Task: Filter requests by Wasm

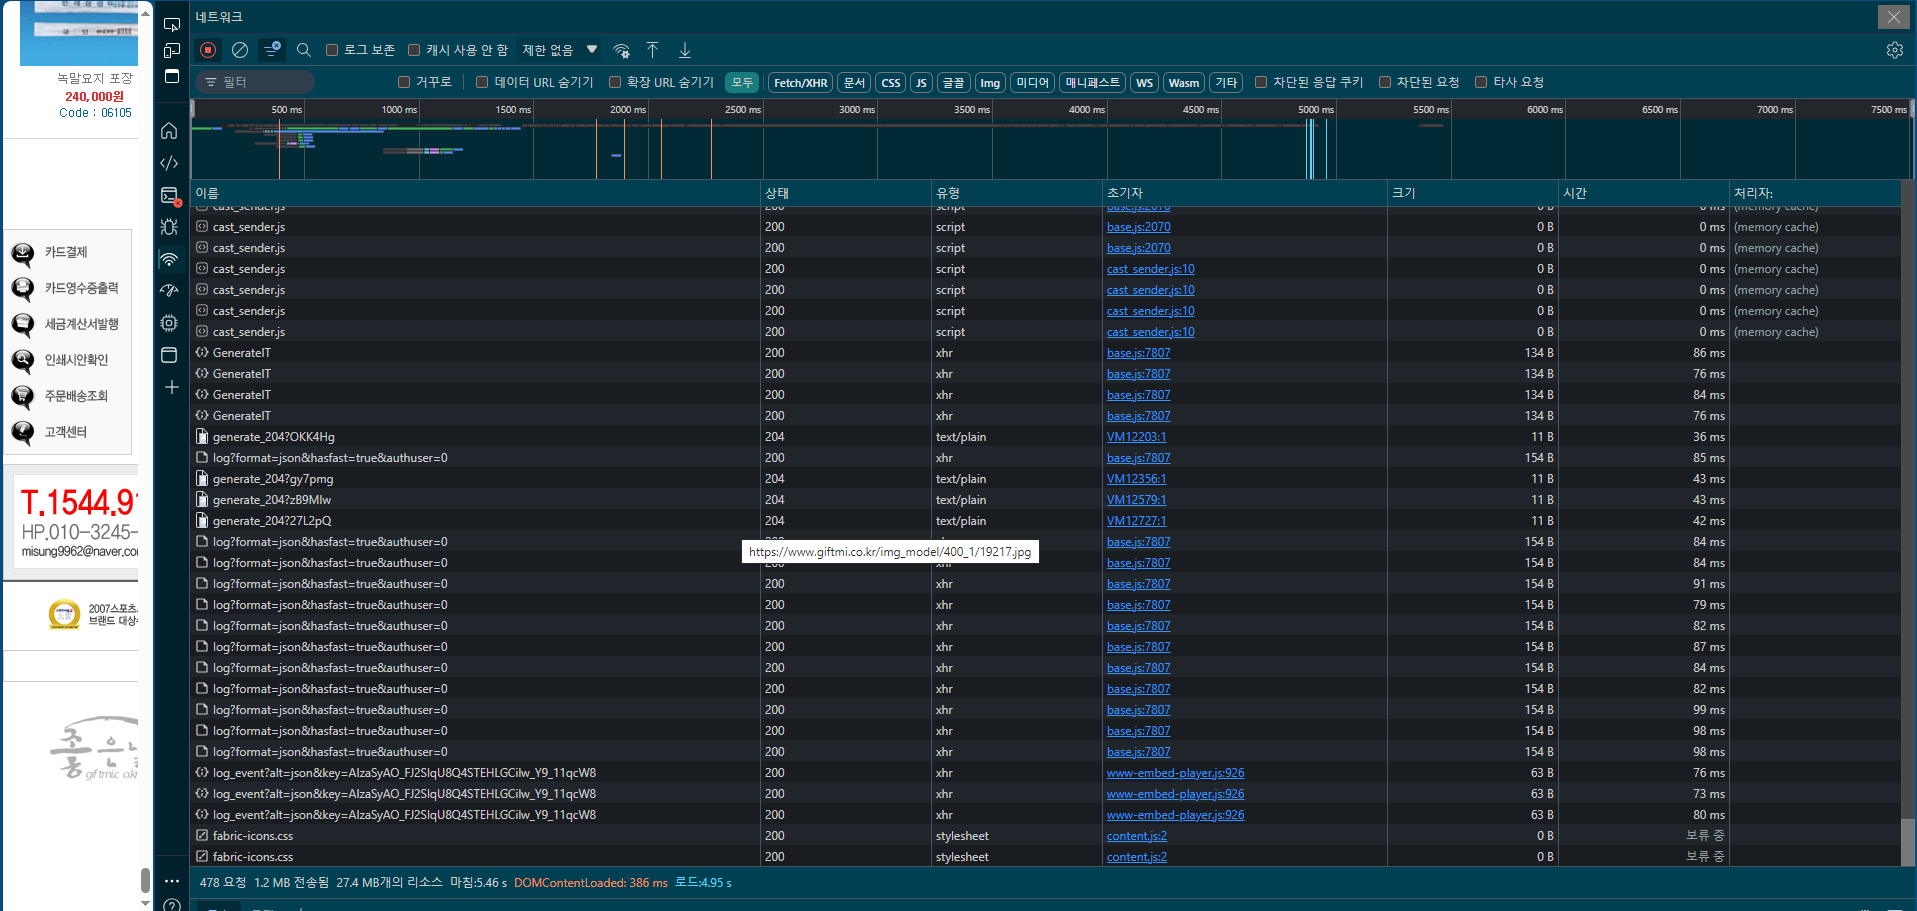Action: pyautogui.click(x=1184, y=82)
